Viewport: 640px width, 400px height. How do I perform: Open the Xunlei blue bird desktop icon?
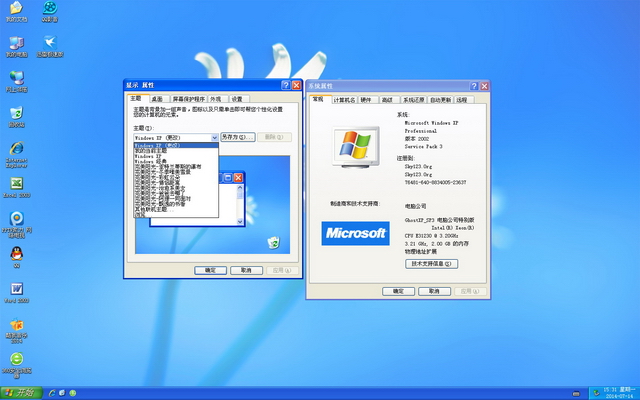pos(50,46)
